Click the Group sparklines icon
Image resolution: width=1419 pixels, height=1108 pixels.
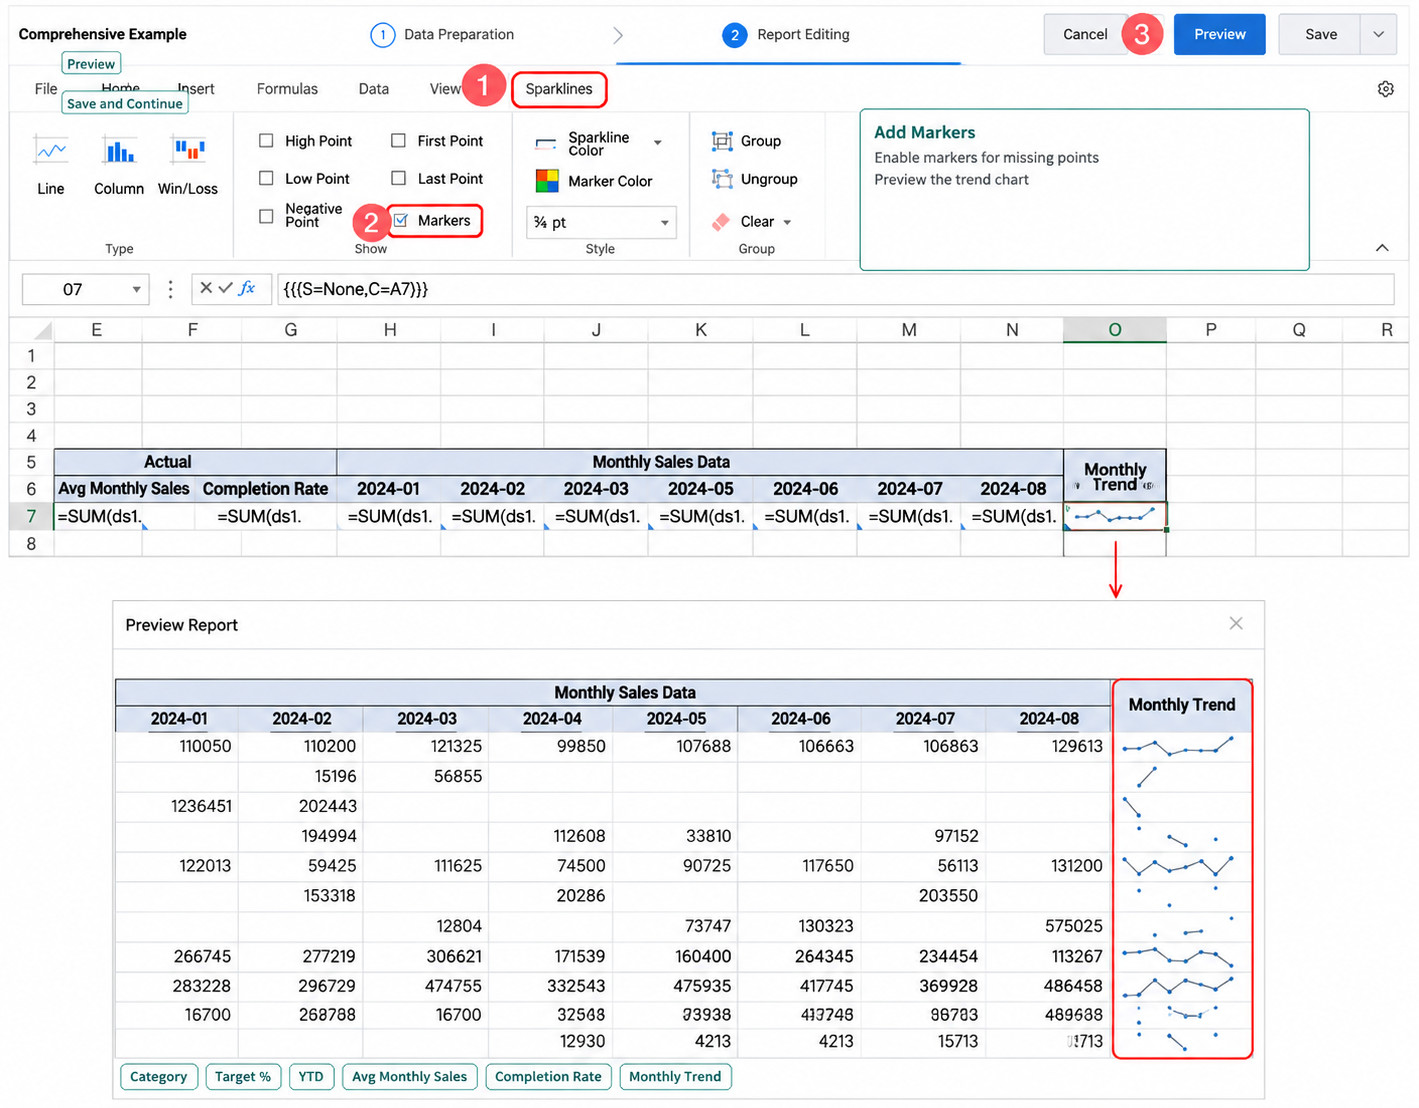click(x=722, y=141)
